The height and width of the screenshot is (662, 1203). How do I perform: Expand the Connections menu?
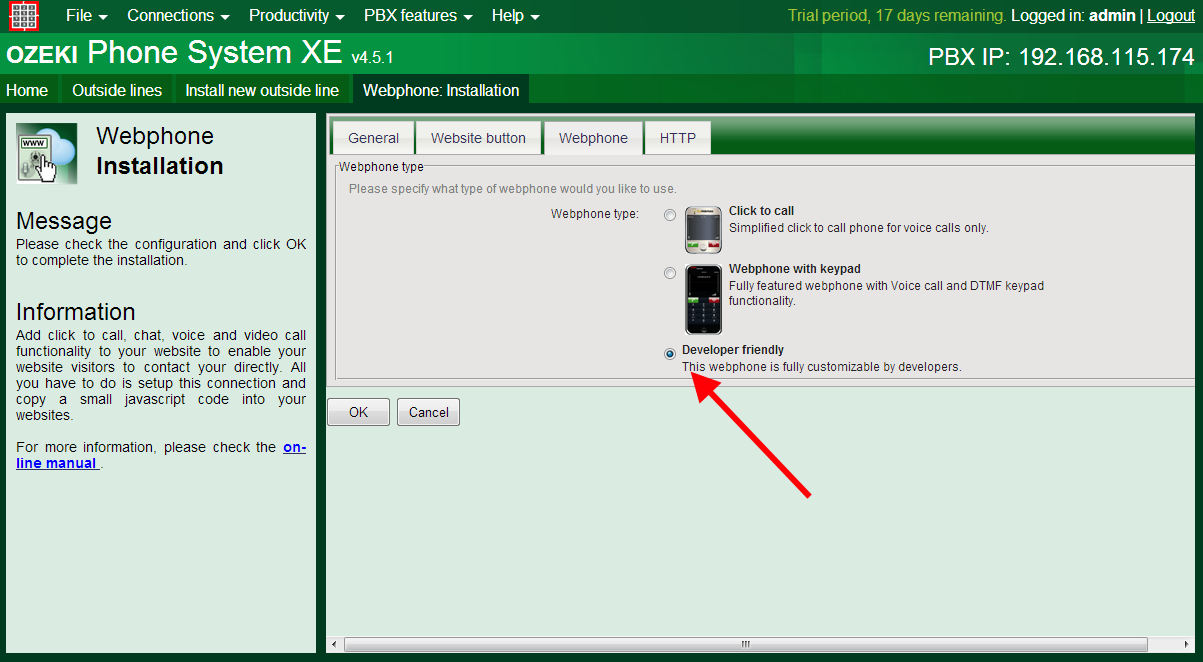click(178, 16)
